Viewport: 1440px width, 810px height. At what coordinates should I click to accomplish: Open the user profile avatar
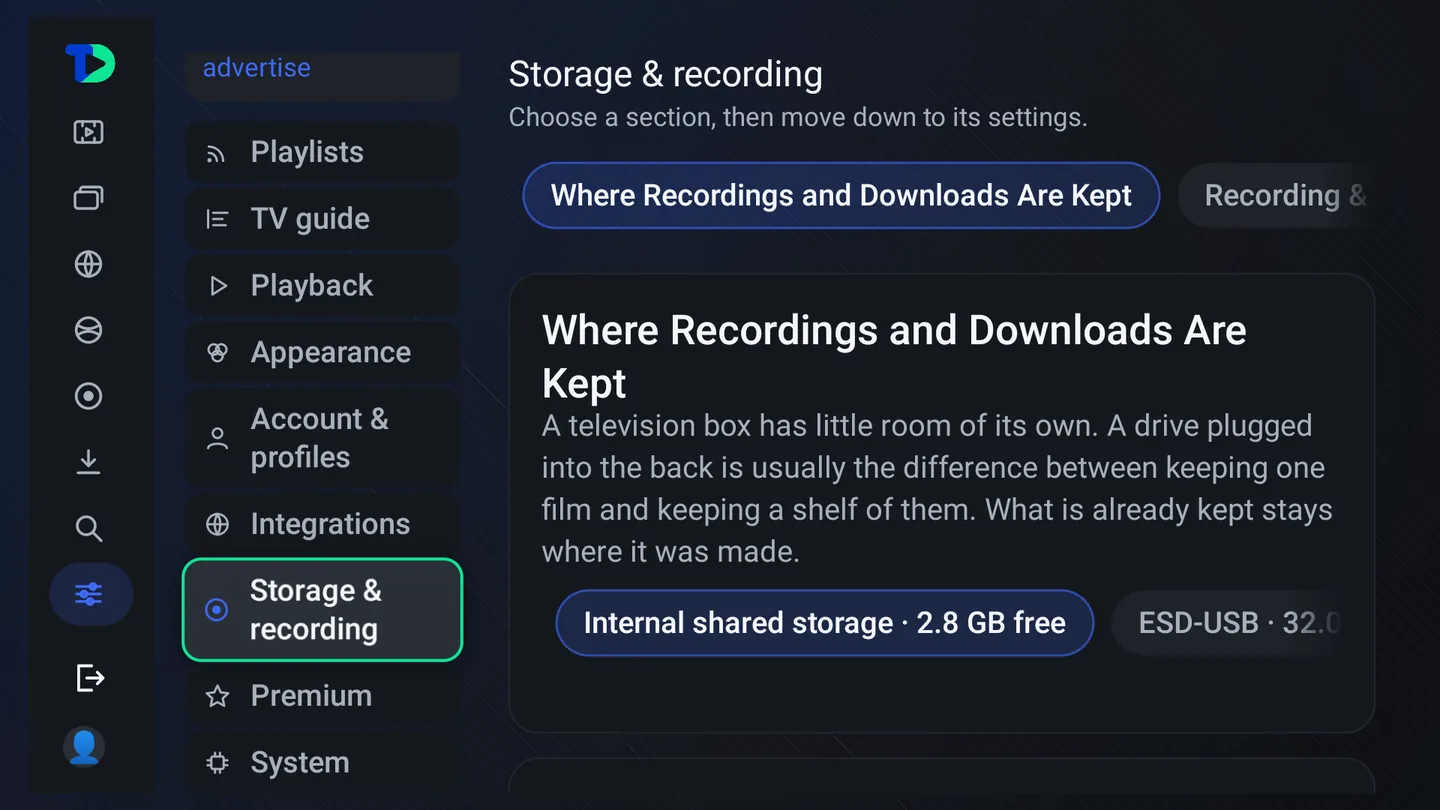tap(84, 747)
